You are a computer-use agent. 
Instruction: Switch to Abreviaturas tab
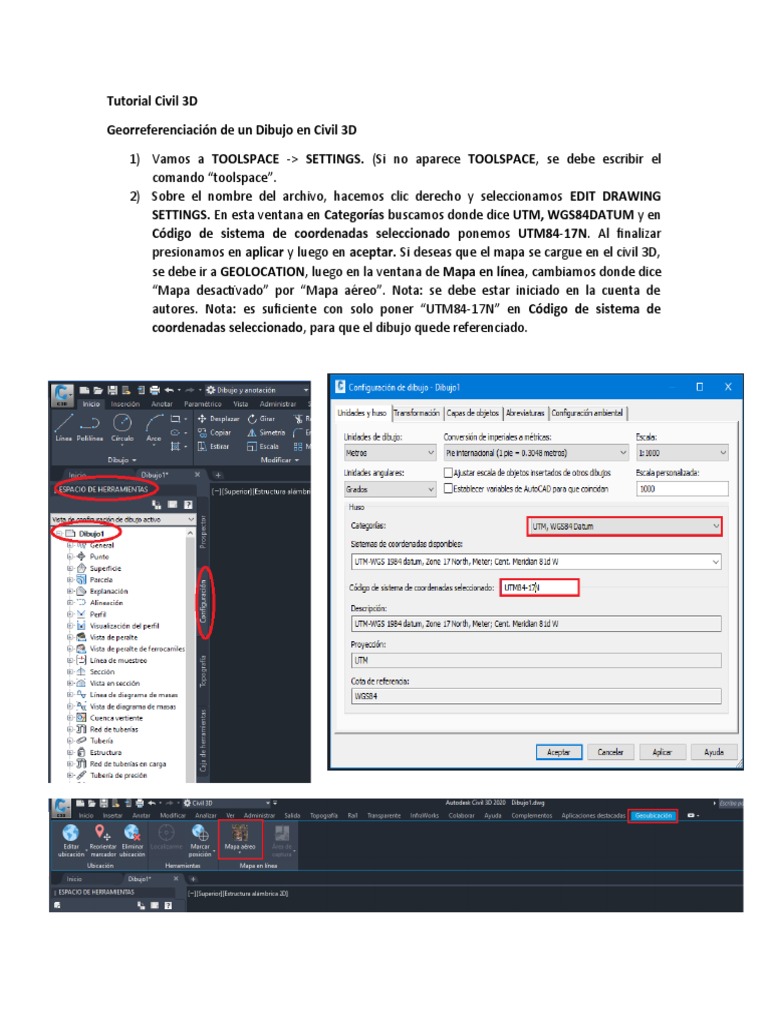point(525,413)
